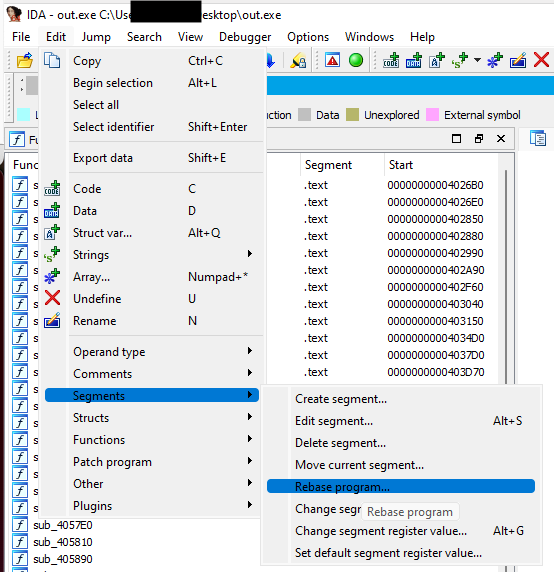Viewport: 554px width, 572px height.
Task: Open the Debugger menu
Action: pos(245,37)
